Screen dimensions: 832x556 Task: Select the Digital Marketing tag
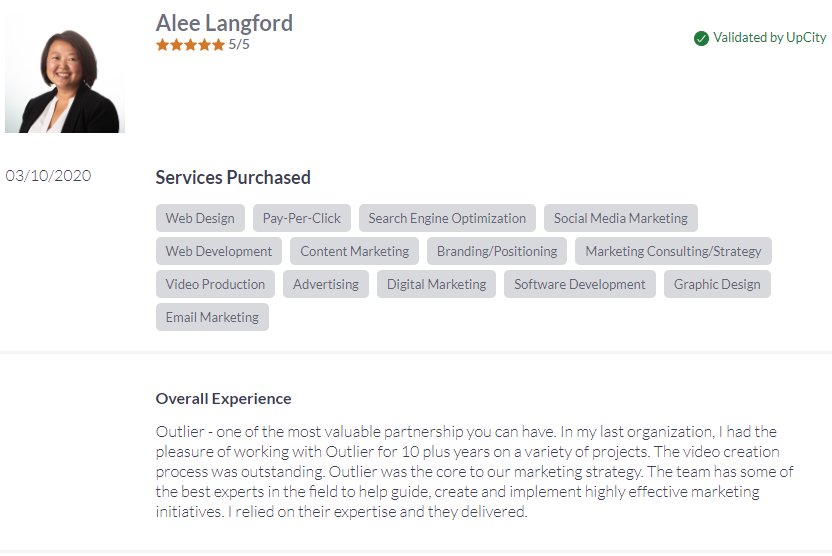(436, 284)
